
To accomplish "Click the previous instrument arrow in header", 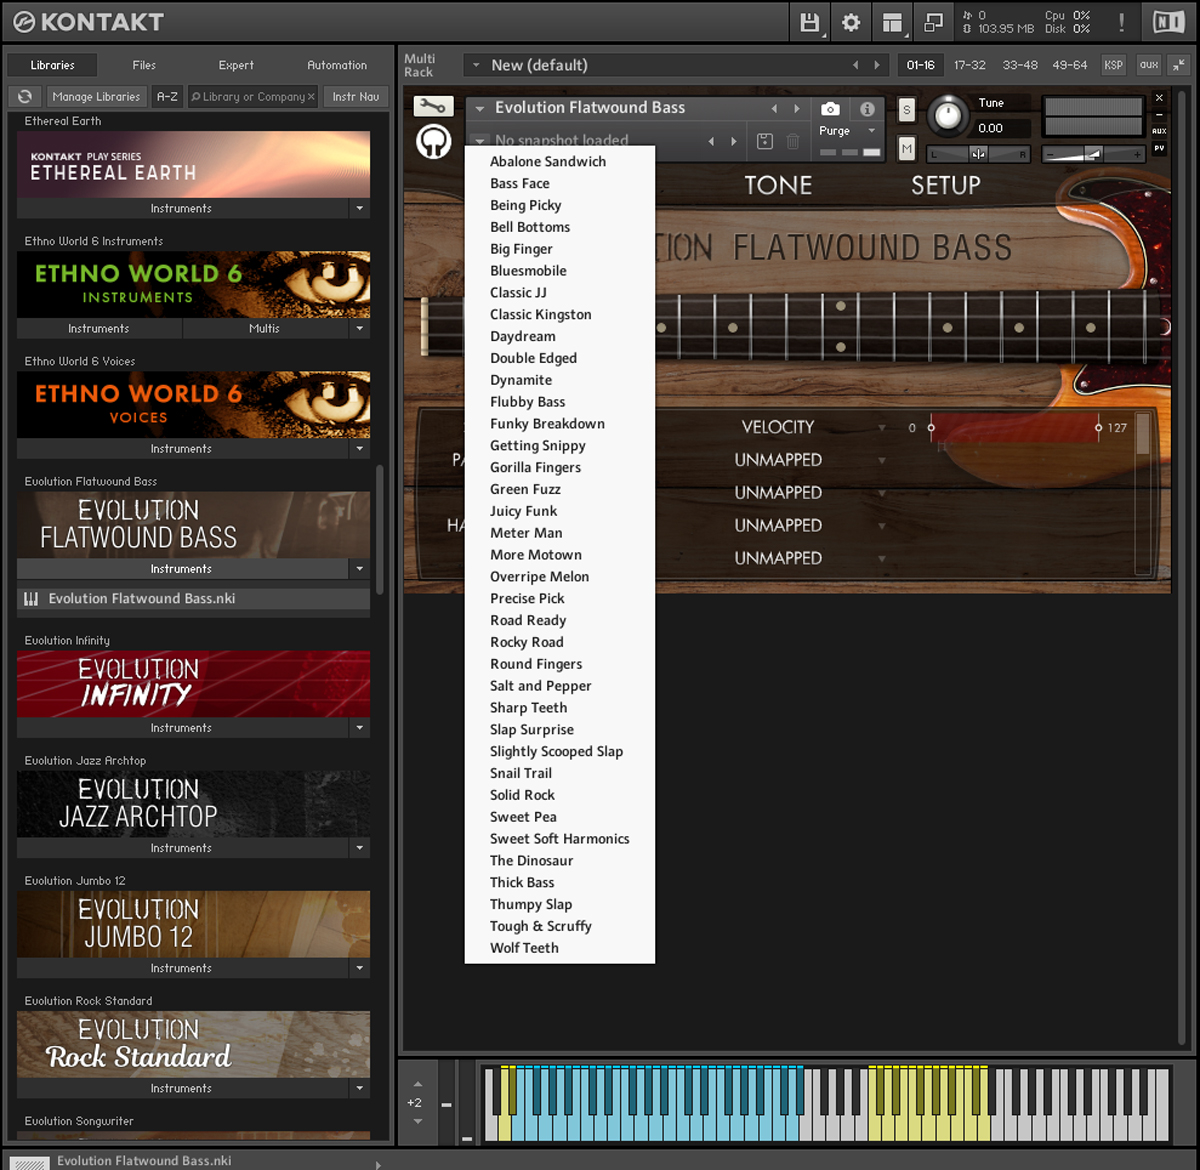I will pos(774,108).
